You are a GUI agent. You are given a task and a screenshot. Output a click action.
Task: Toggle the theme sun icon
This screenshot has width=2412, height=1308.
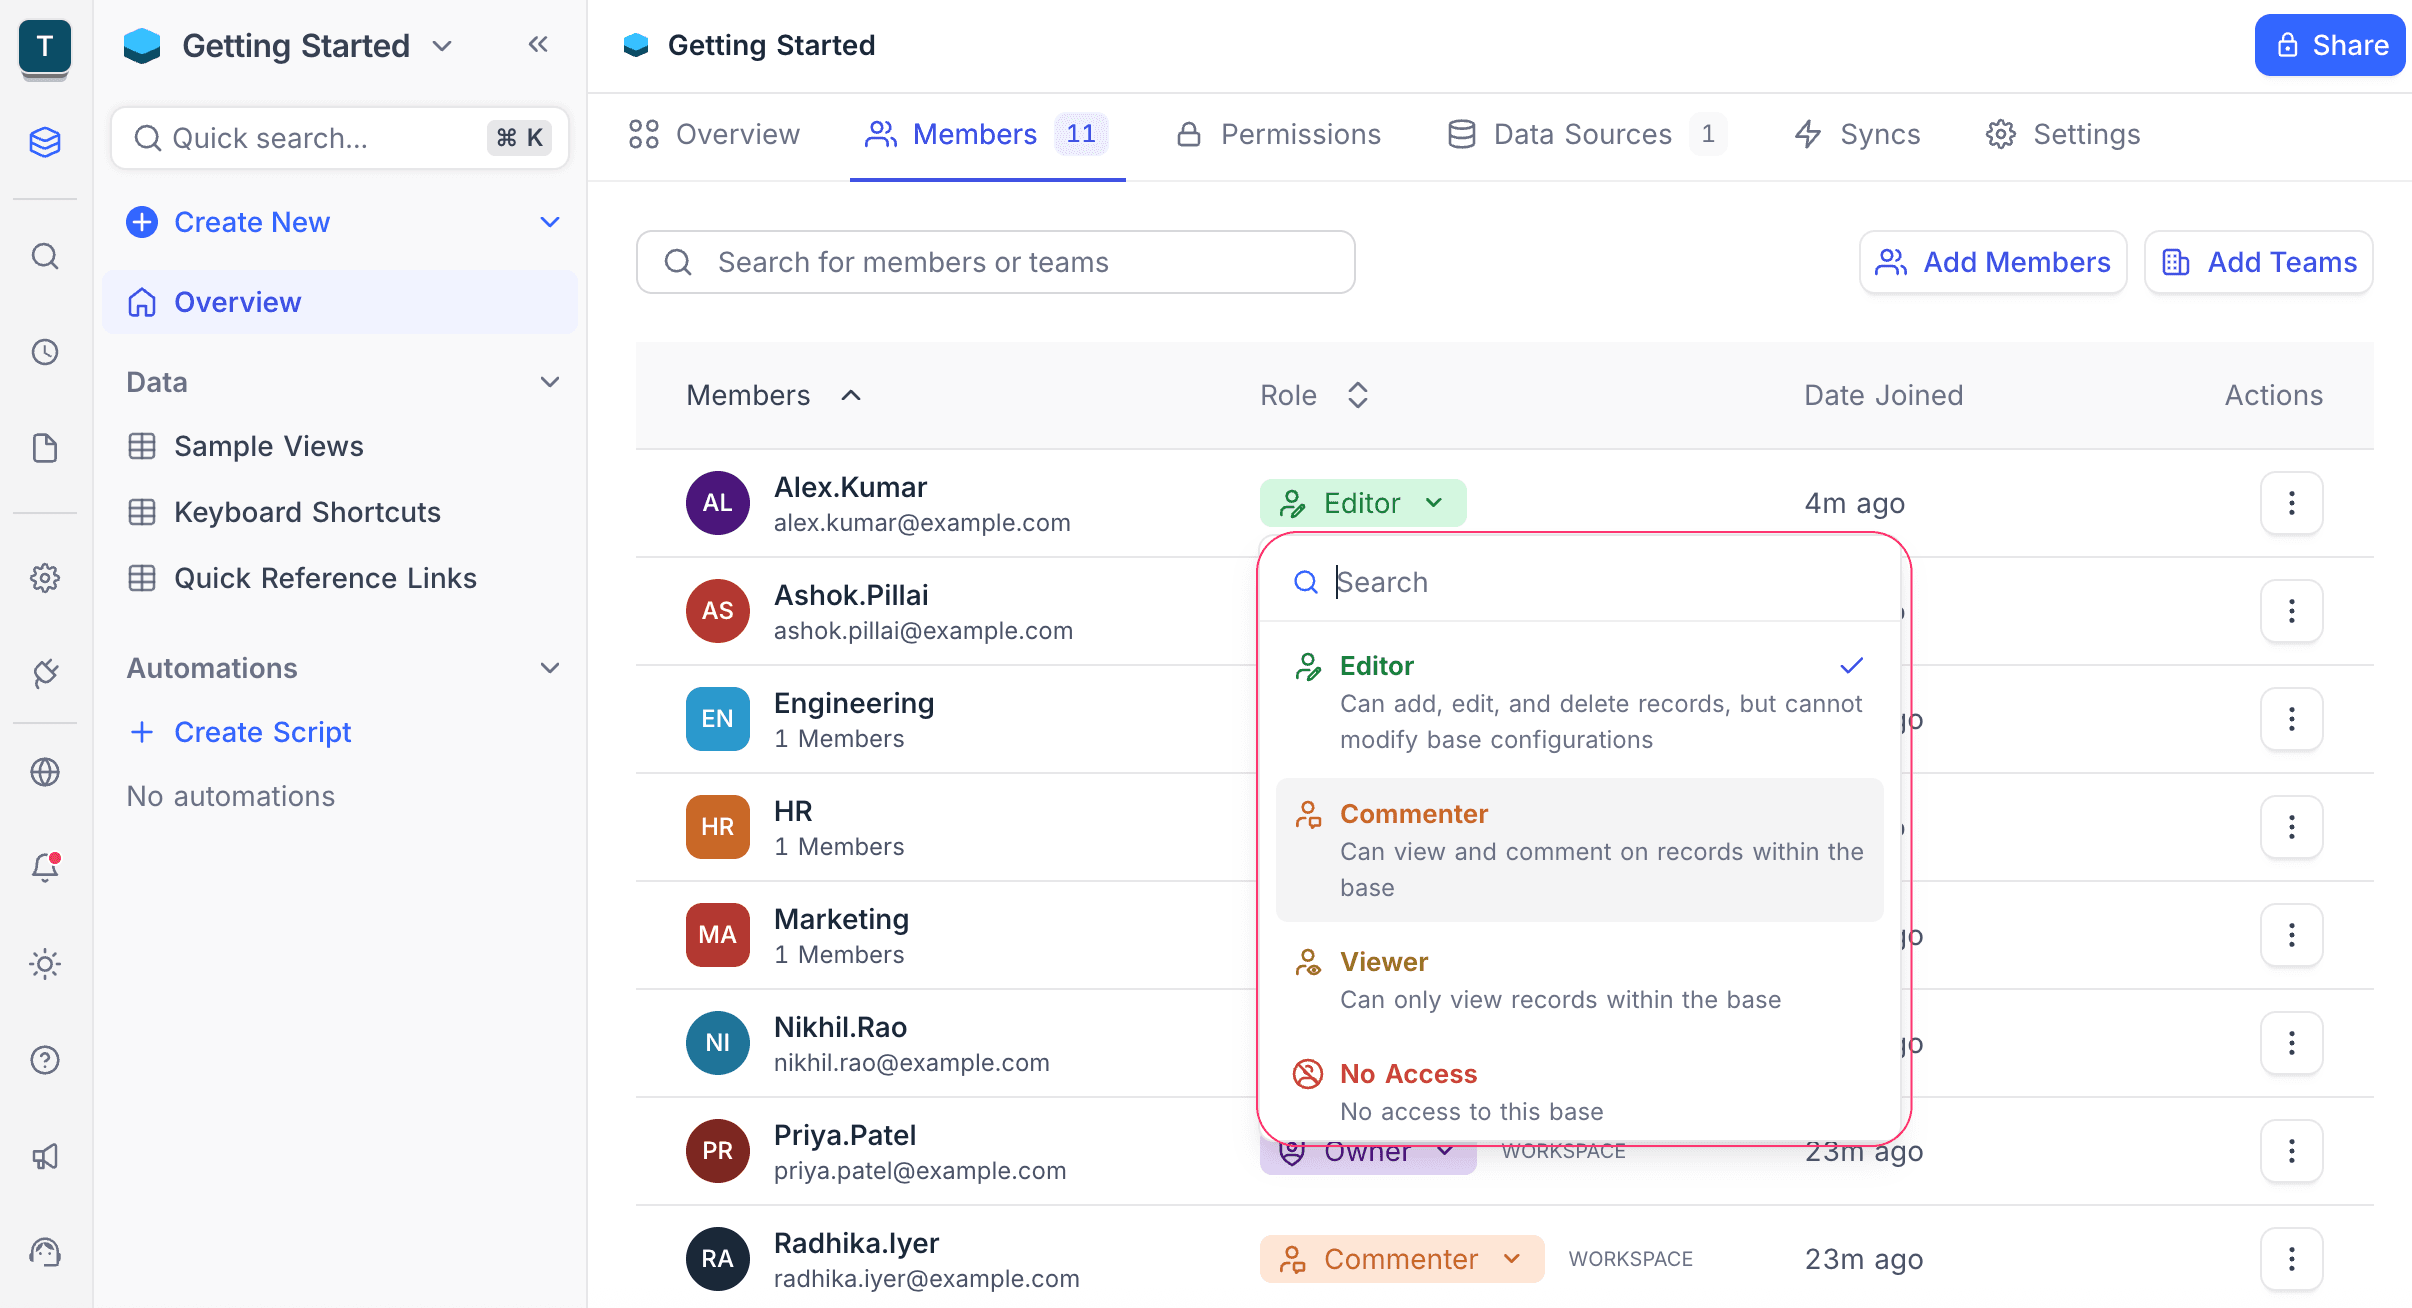click(45, 964)
